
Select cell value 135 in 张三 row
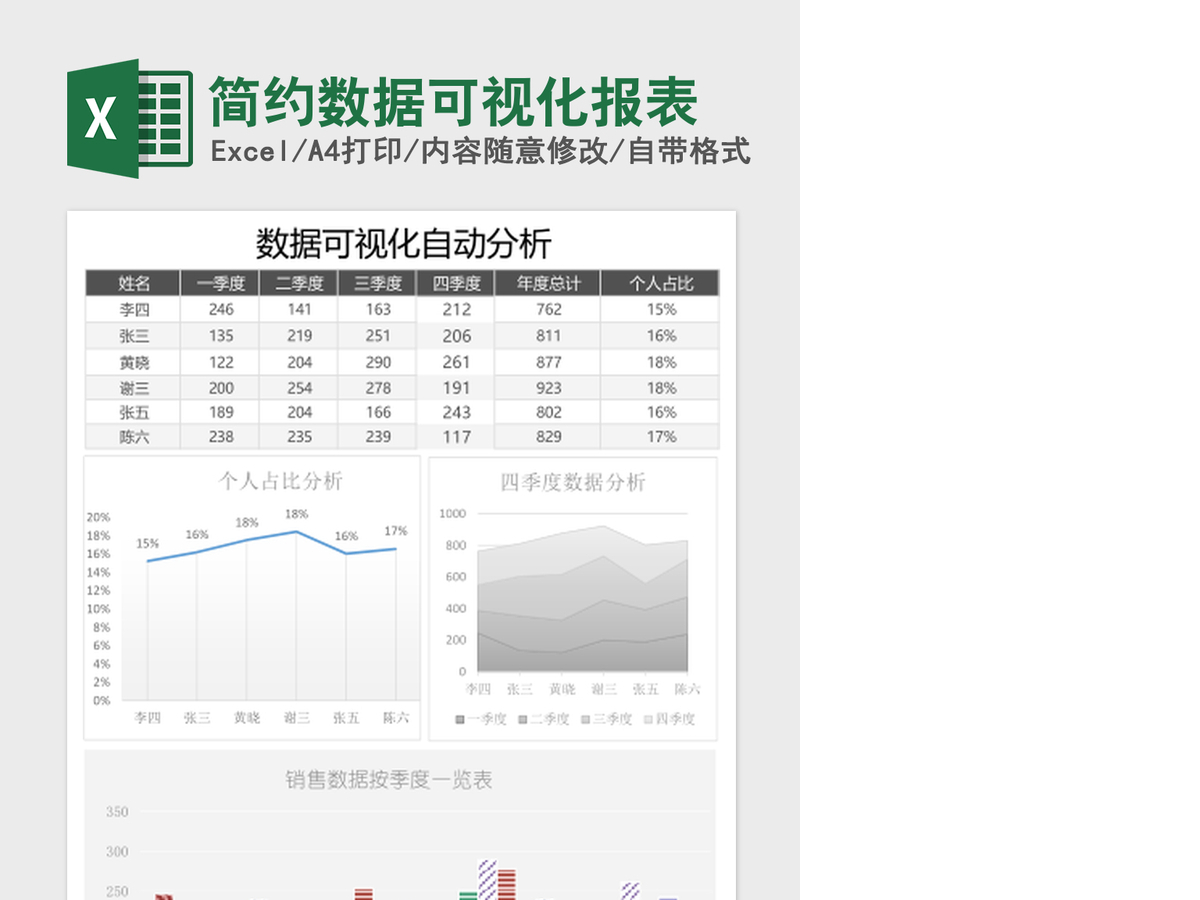(x=221, y=336)
